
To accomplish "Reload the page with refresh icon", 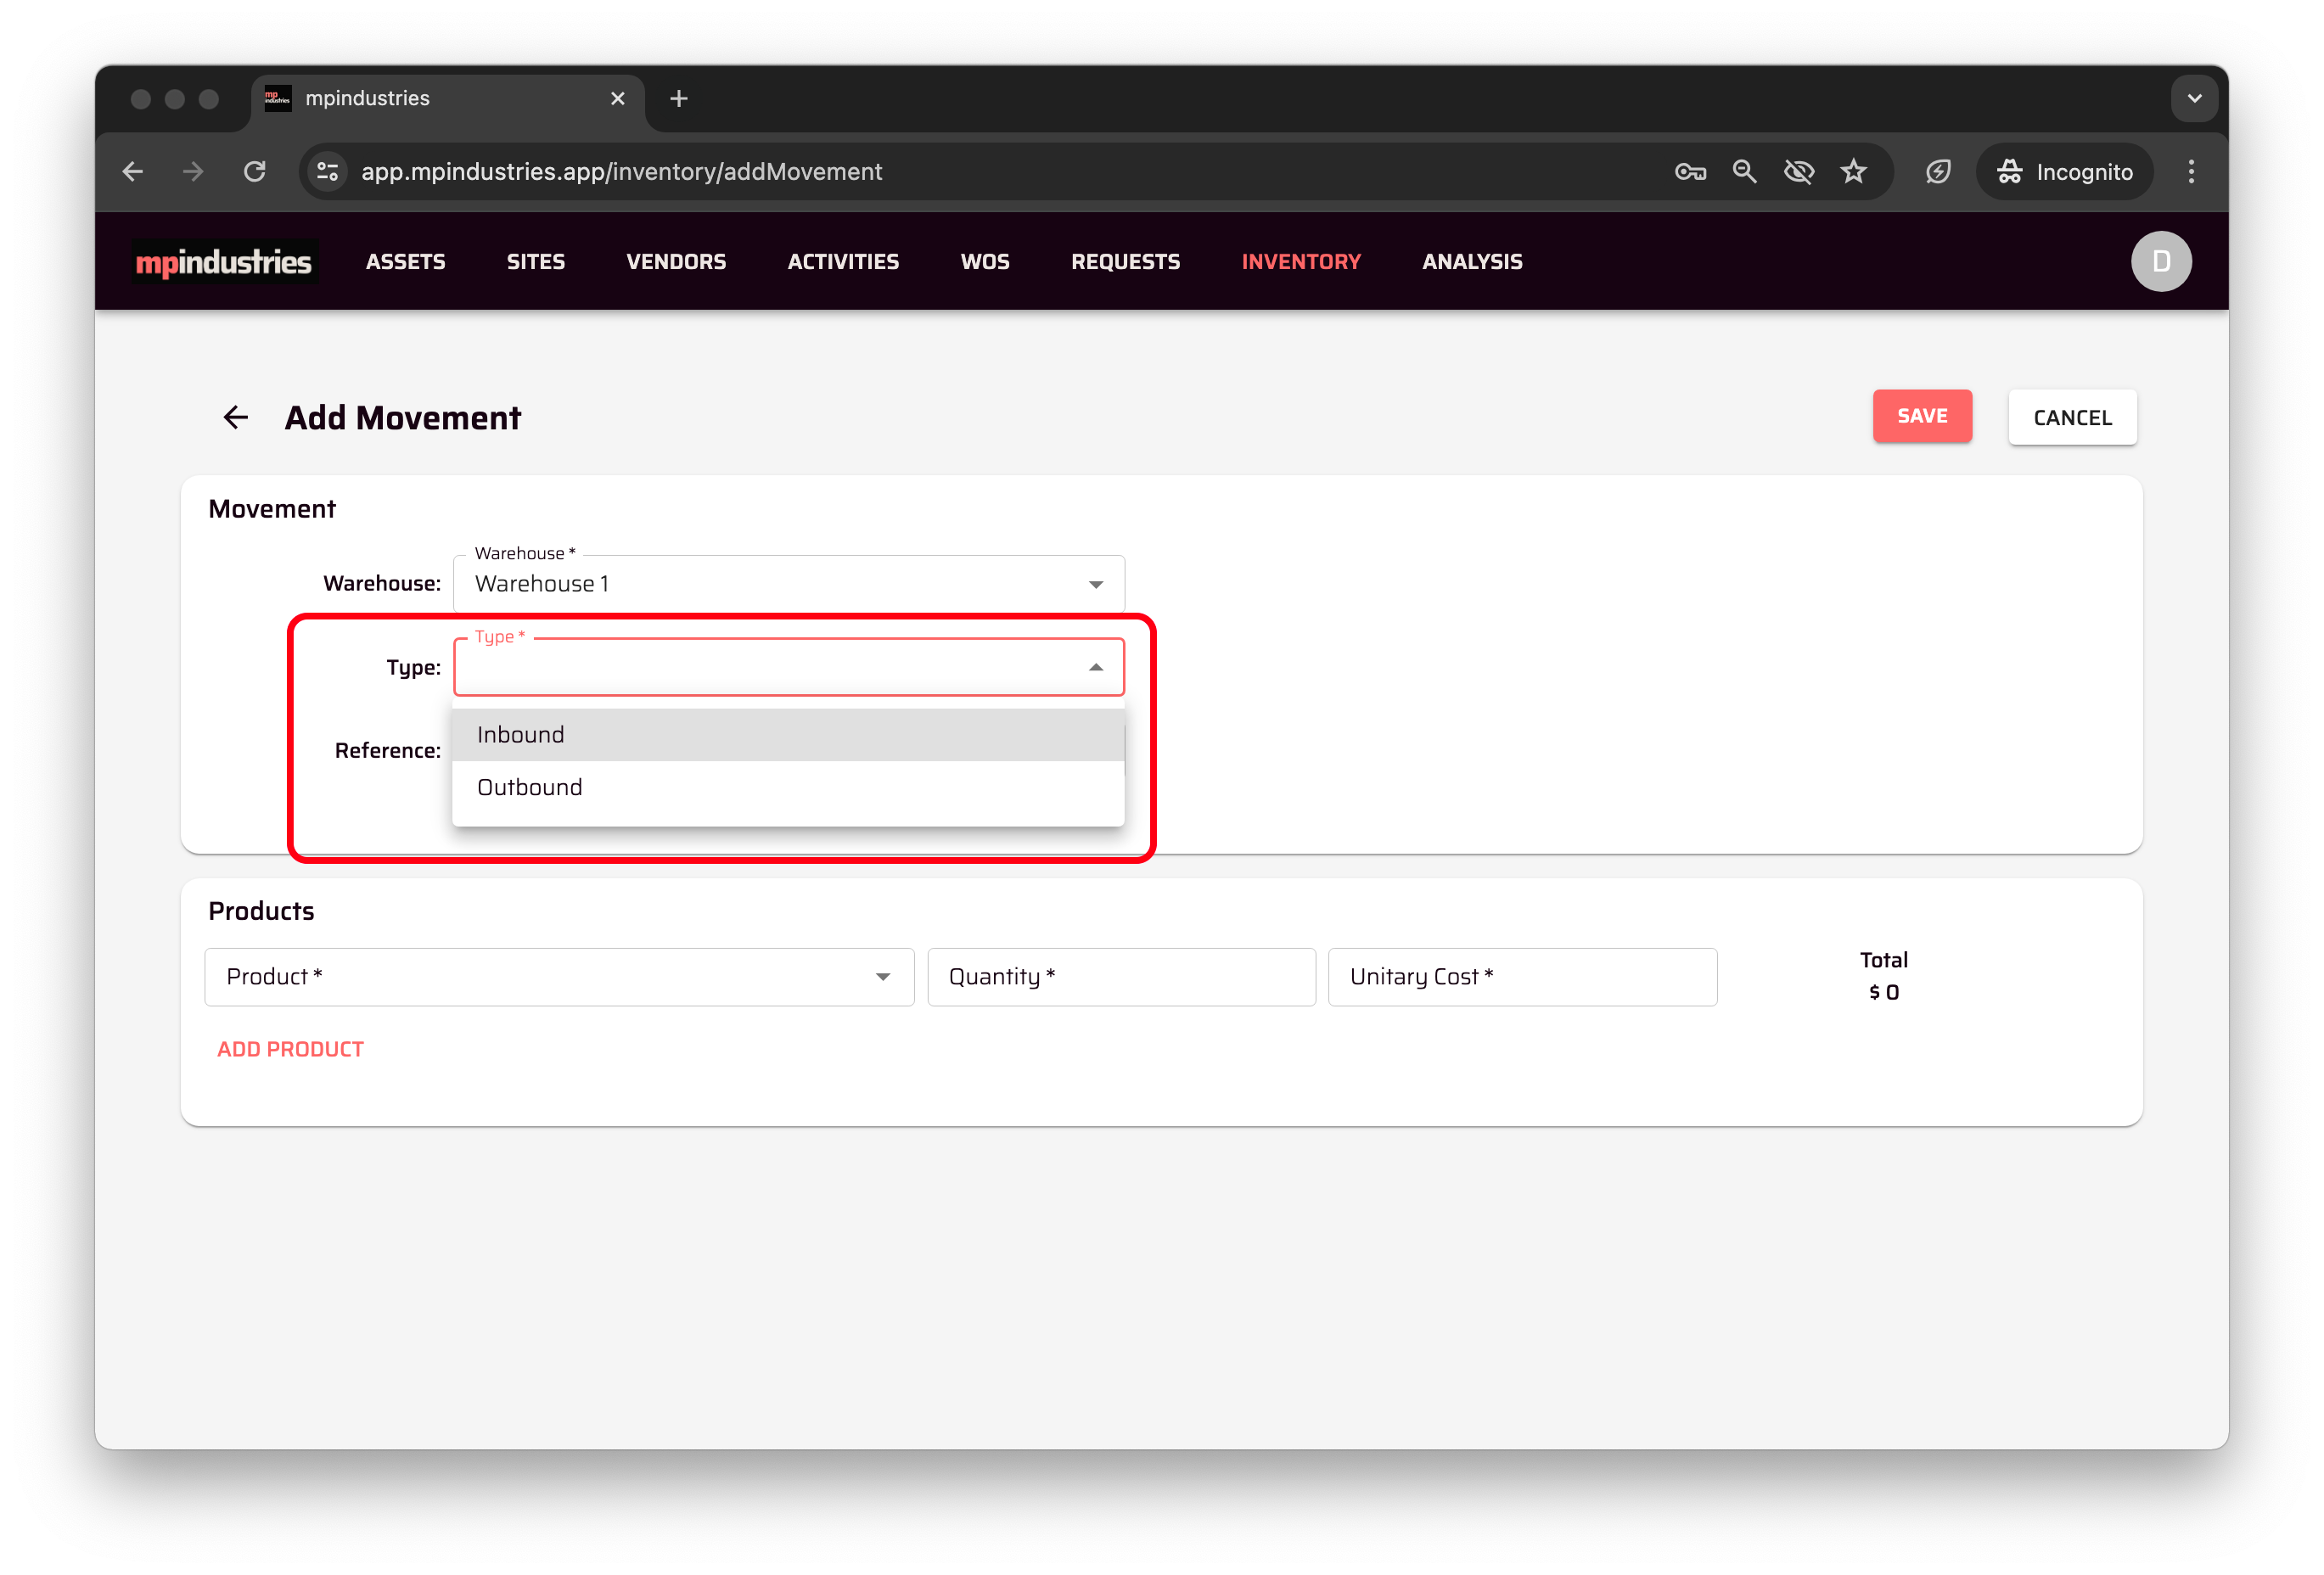I will click(255, 172).
